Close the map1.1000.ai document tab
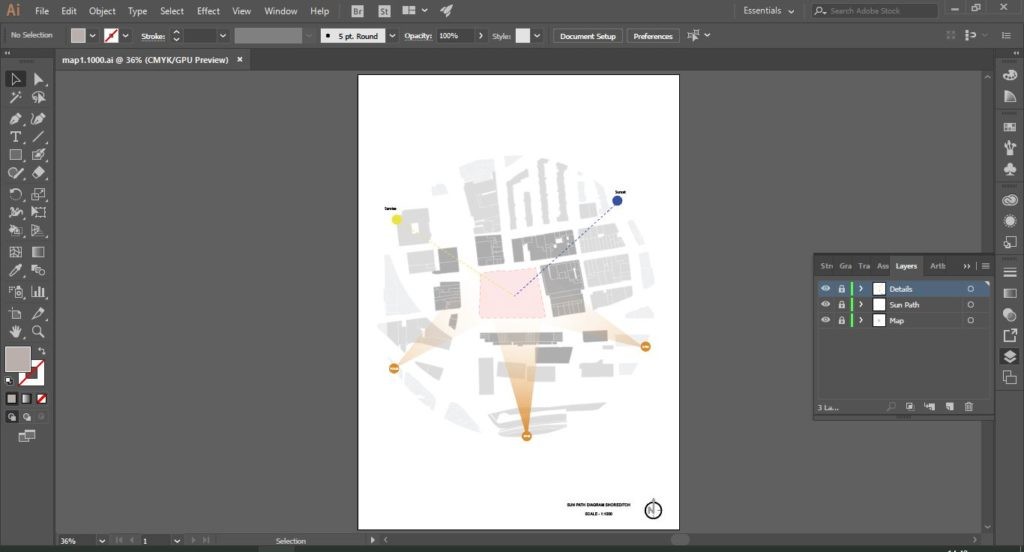1024x552 pixels. click(240, 59)
